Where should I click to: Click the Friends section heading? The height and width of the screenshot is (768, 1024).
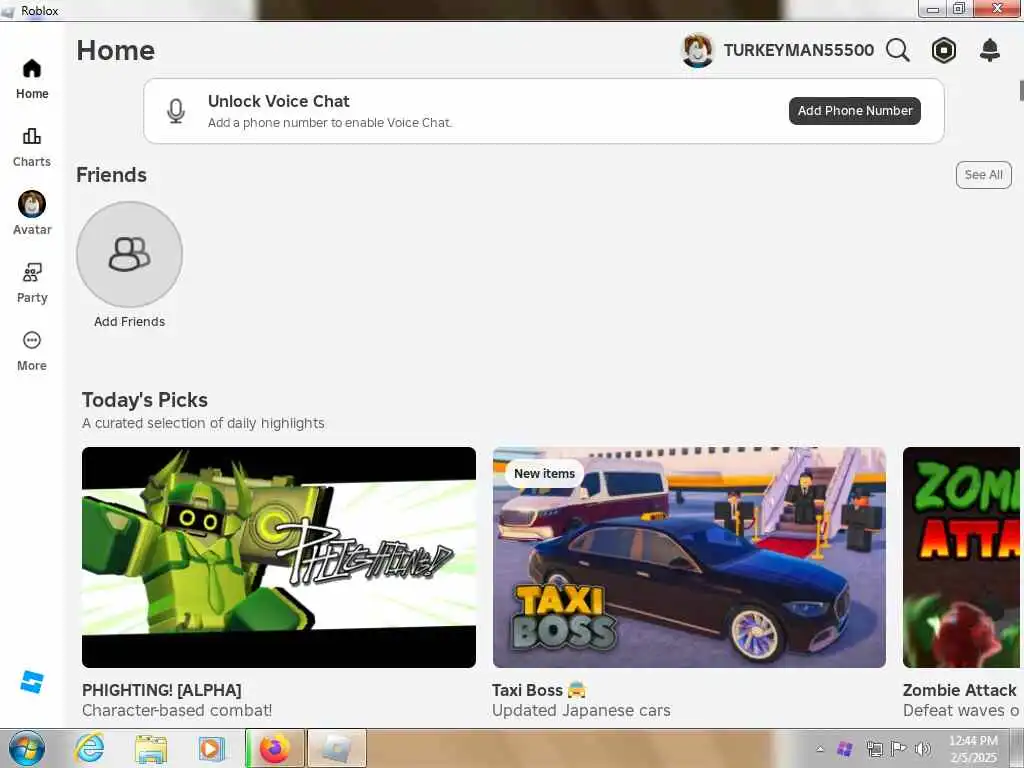pyautogui.click(x=112, y=175)
